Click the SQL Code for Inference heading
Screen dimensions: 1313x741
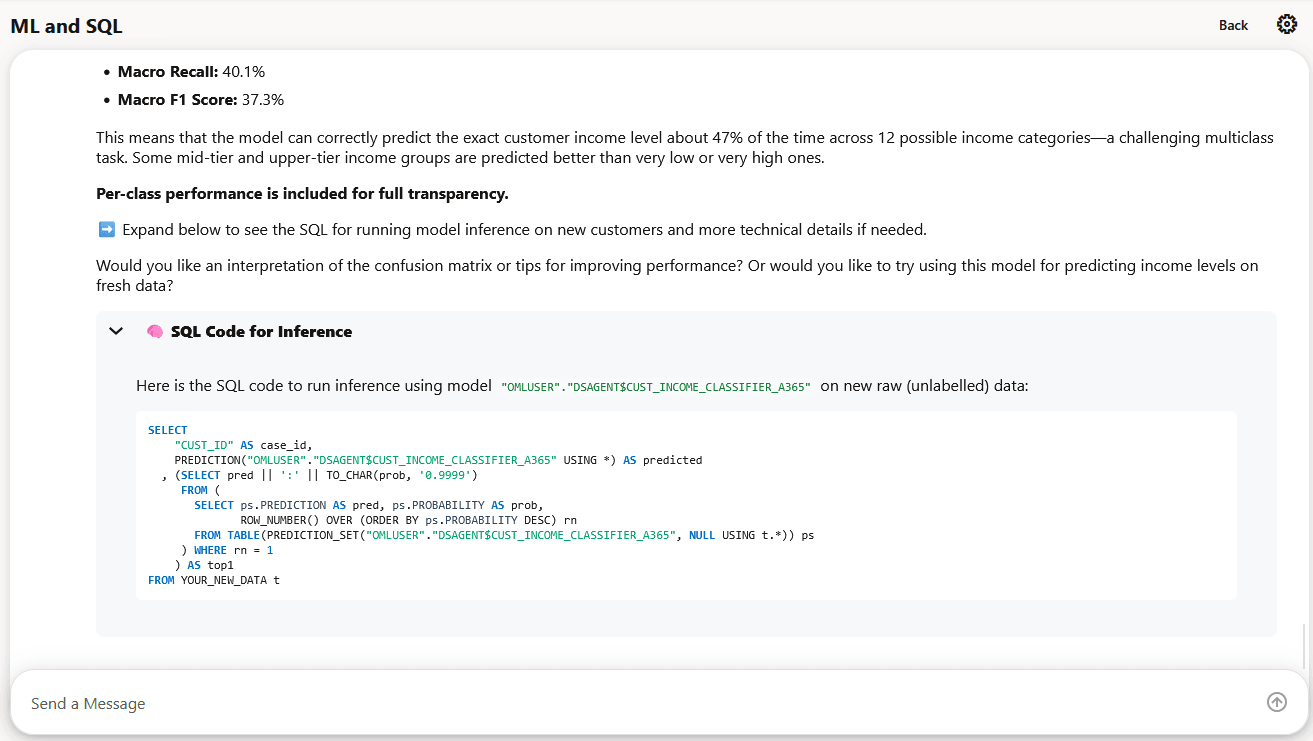(261, 332)
